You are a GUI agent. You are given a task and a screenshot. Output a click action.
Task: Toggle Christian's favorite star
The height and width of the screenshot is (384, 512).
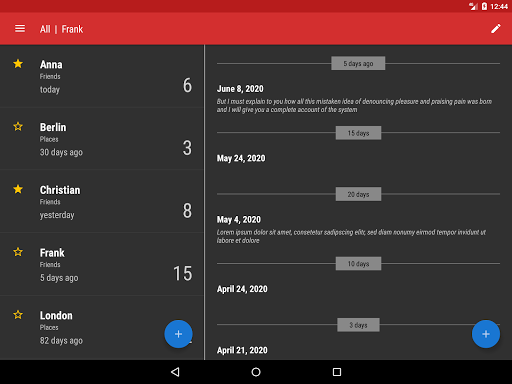(x=18, y=189)
